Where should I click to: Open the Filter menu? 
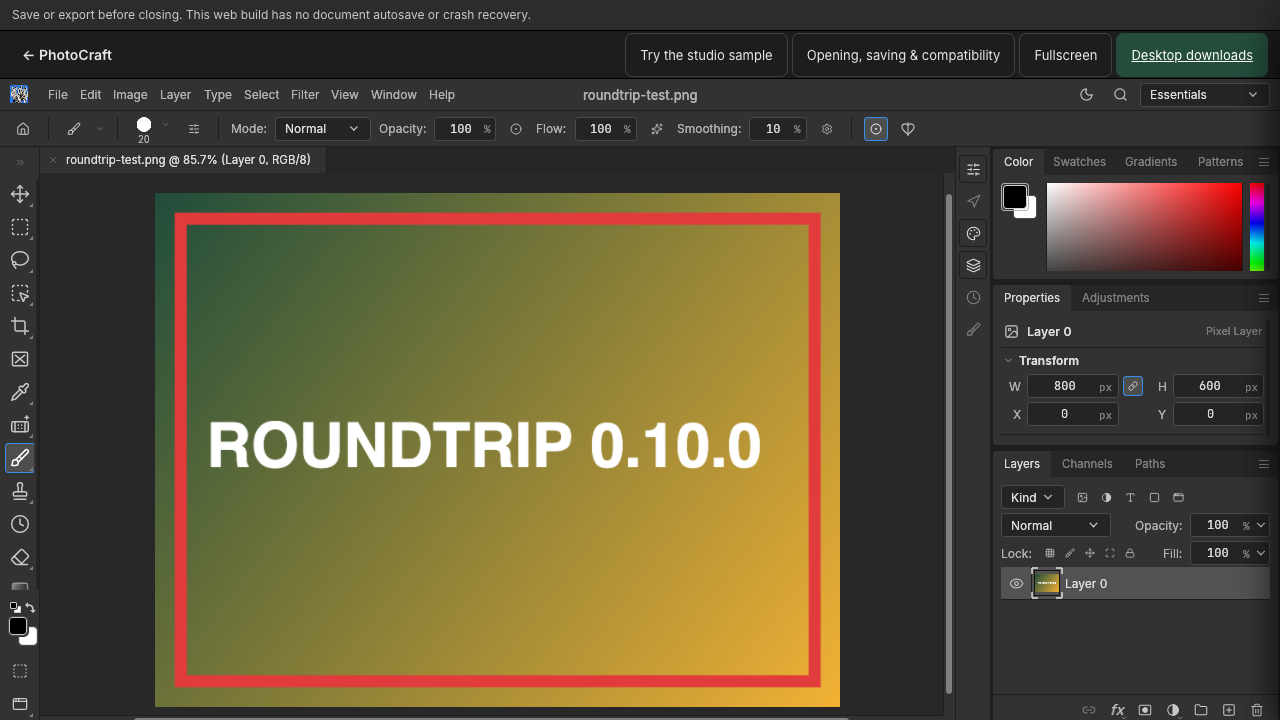[x=305, y=95]
